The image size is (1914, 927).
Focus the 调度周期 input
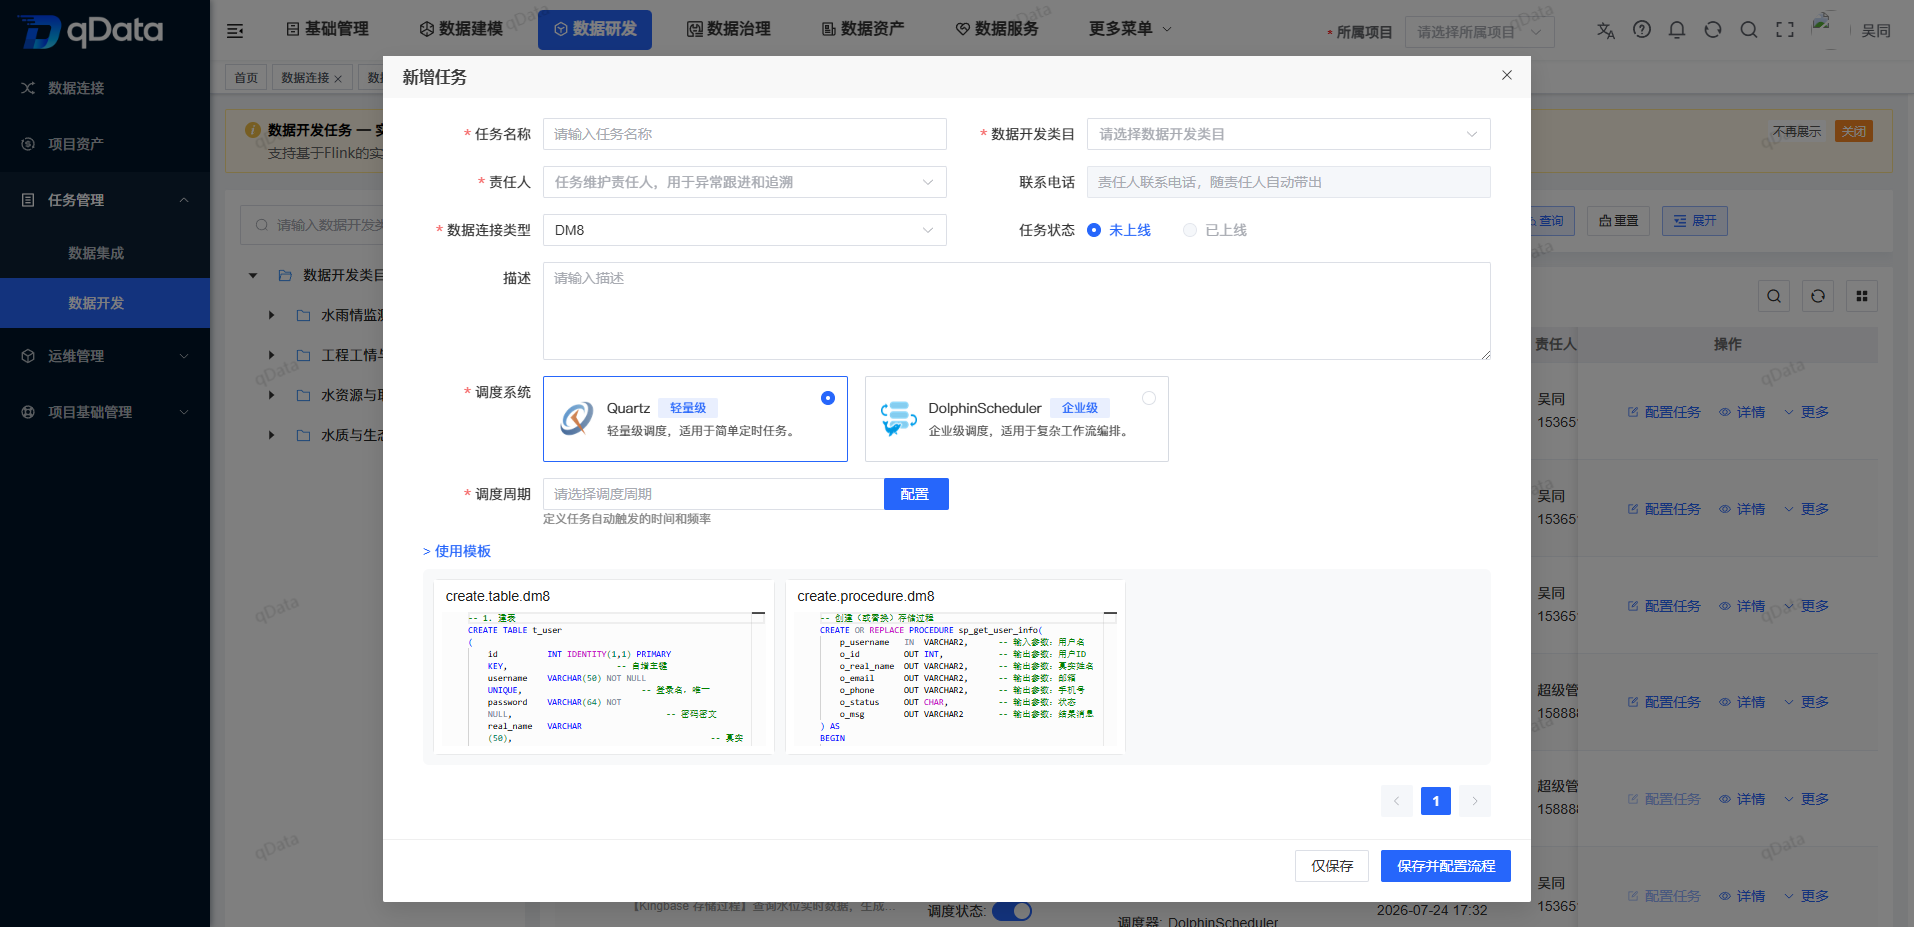[713, 494]
